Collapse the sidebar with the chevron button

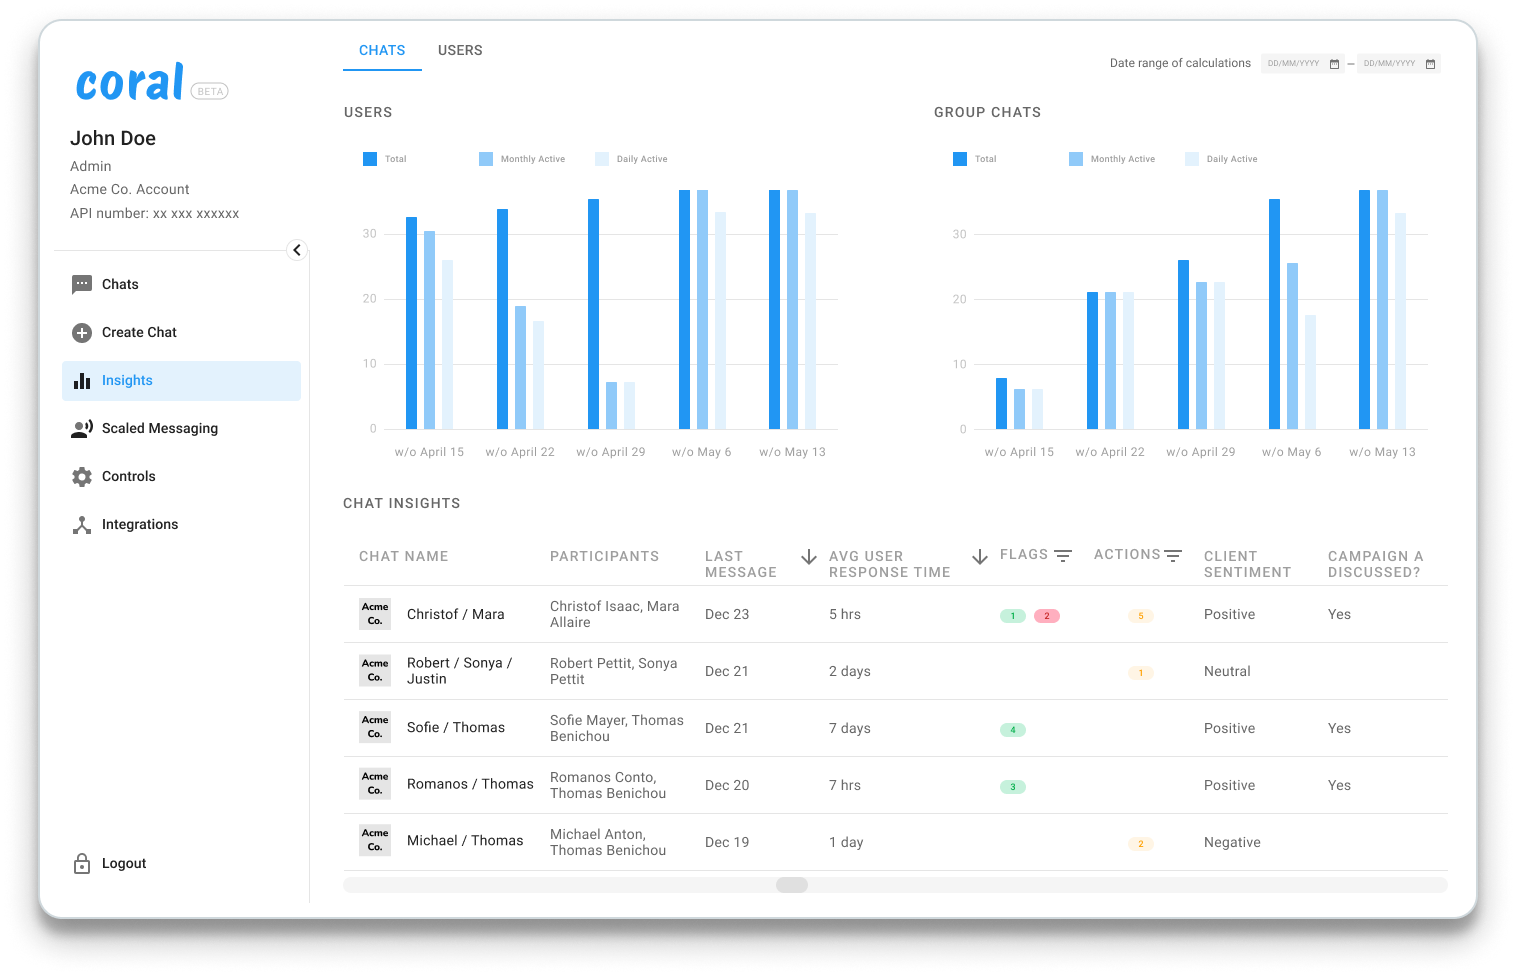click(x=297, y=250)
